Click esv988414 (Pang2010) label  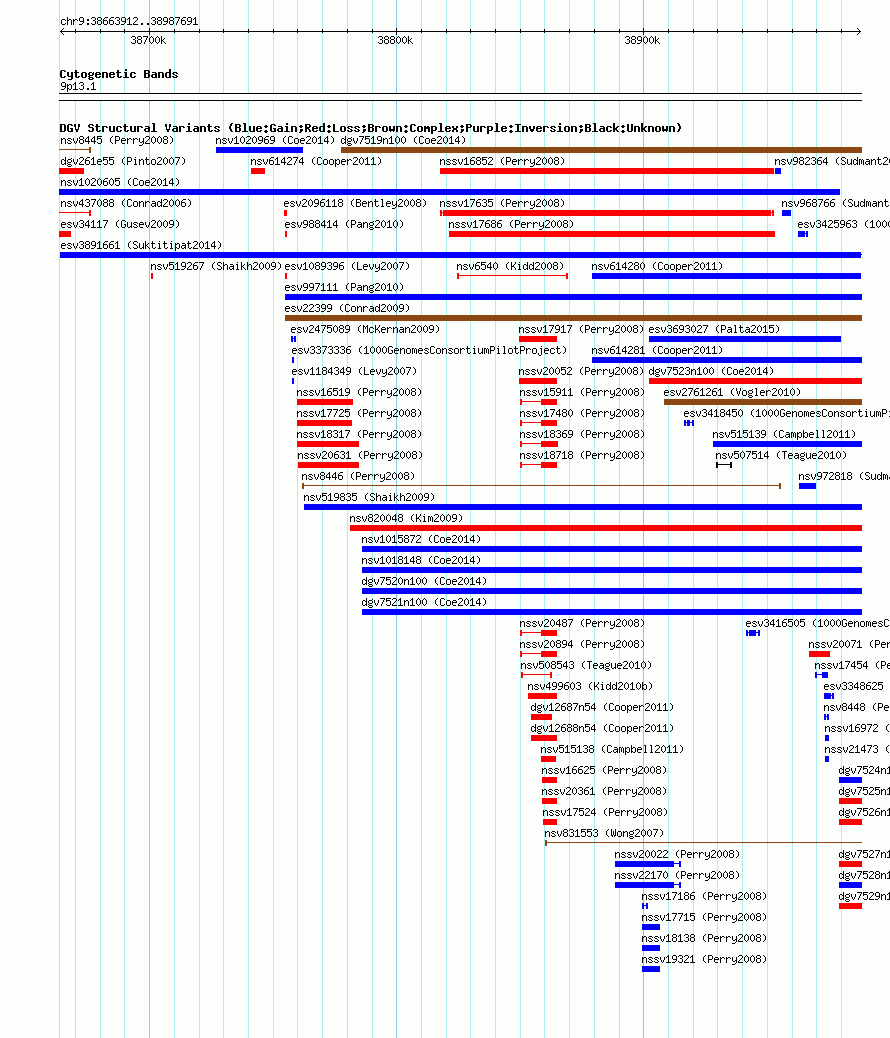[x=344, y=224]
